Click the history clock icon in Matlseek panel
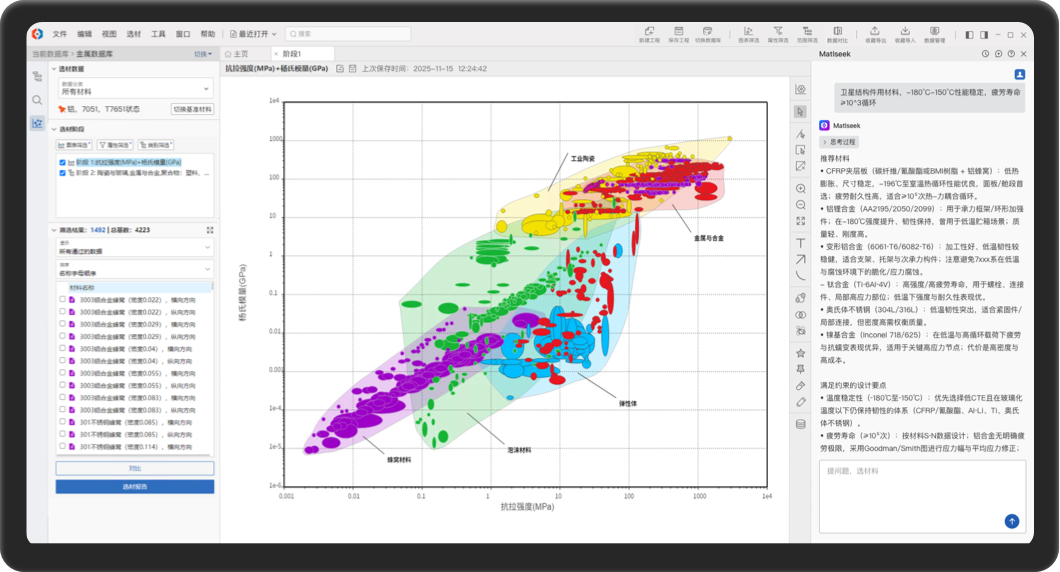Image resolution: width=1060 pixels, height=572 pixels. [x=985, y=53]
